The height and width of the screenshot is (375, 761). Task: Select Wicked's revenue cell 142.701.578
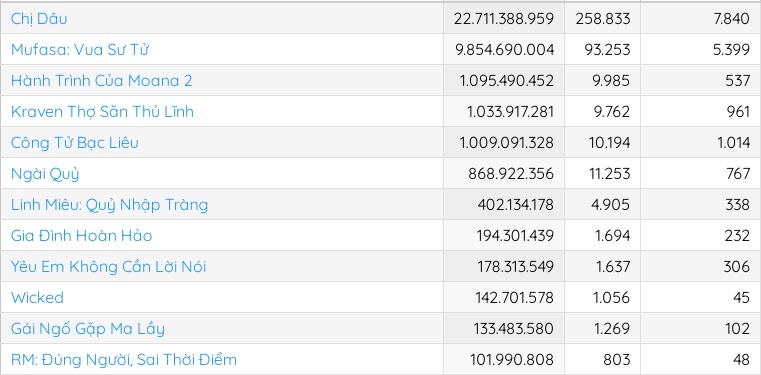(x=504, y=297)
